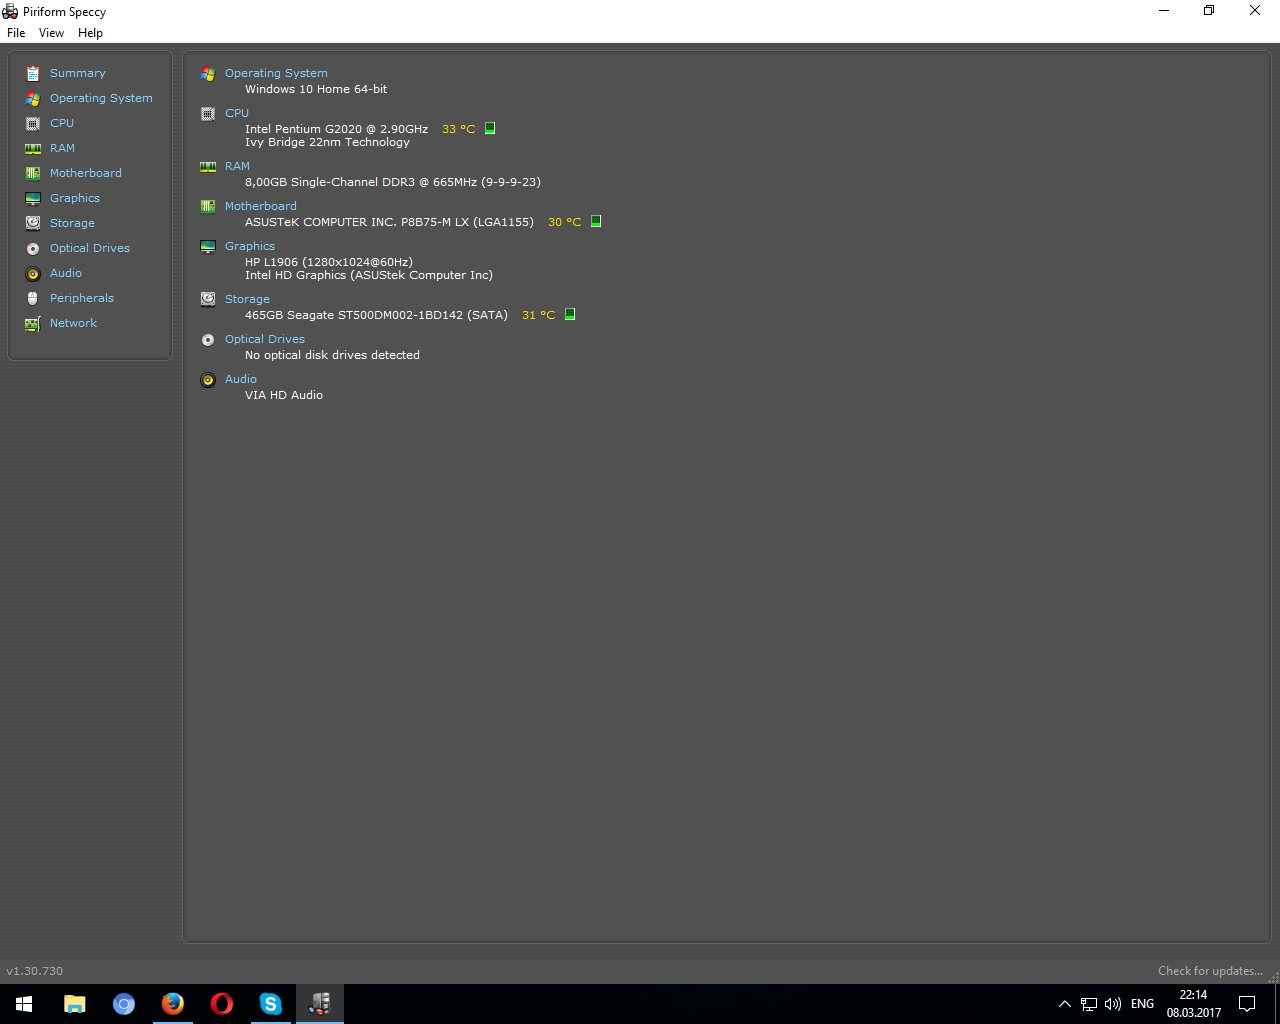Click the ENG language indicator
The height and width of the screenshot is (1024, 1280).
click(x=1142, y=1004)
